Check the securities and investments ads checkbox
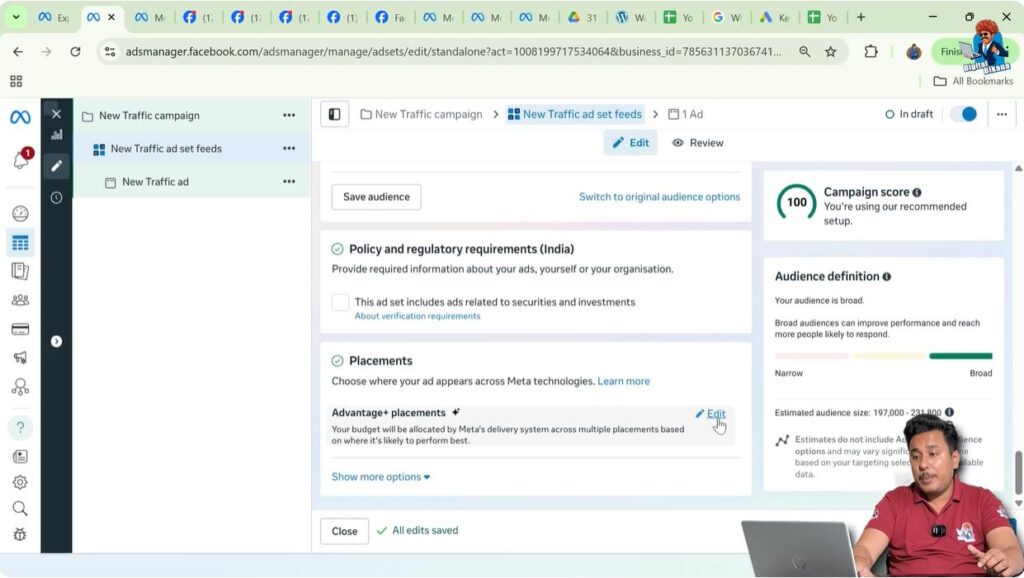 pos(341,302)
